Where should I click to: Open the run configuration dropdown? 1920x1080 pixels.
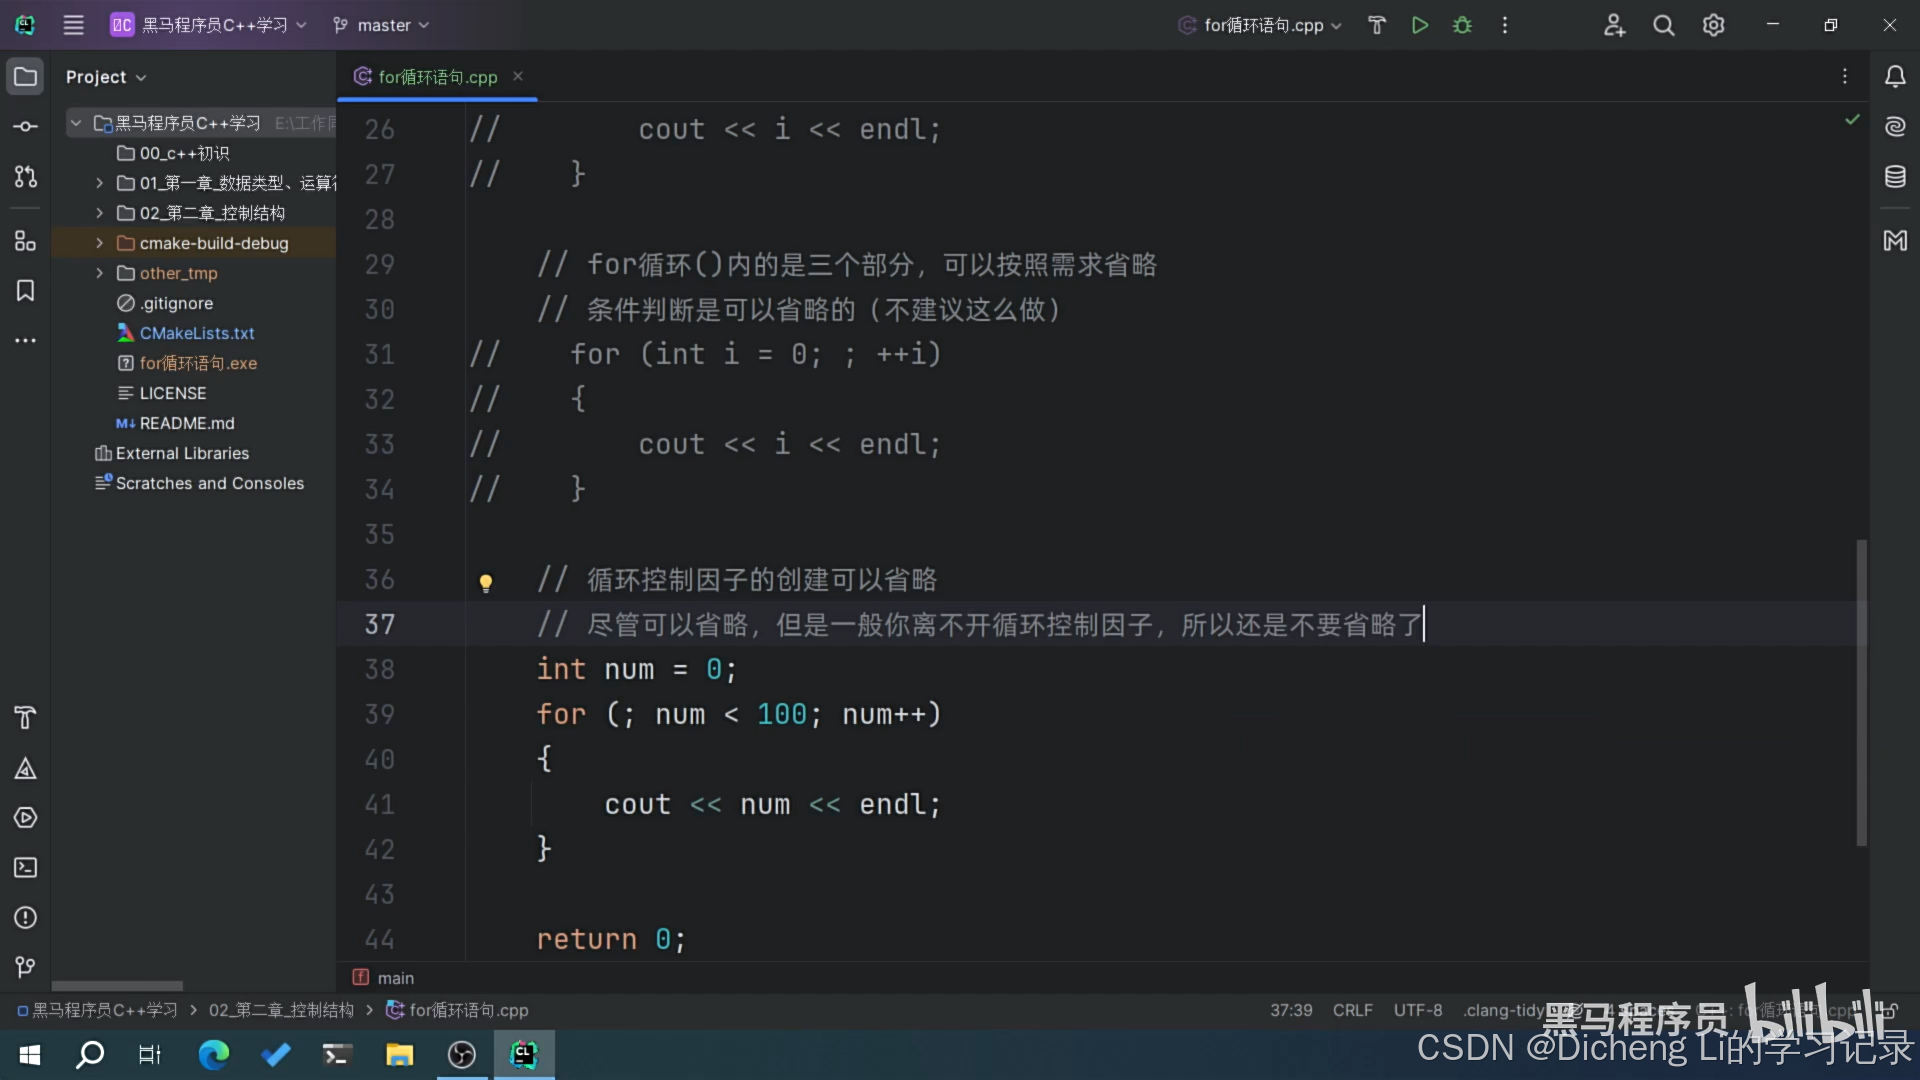tap(1260, 25)
